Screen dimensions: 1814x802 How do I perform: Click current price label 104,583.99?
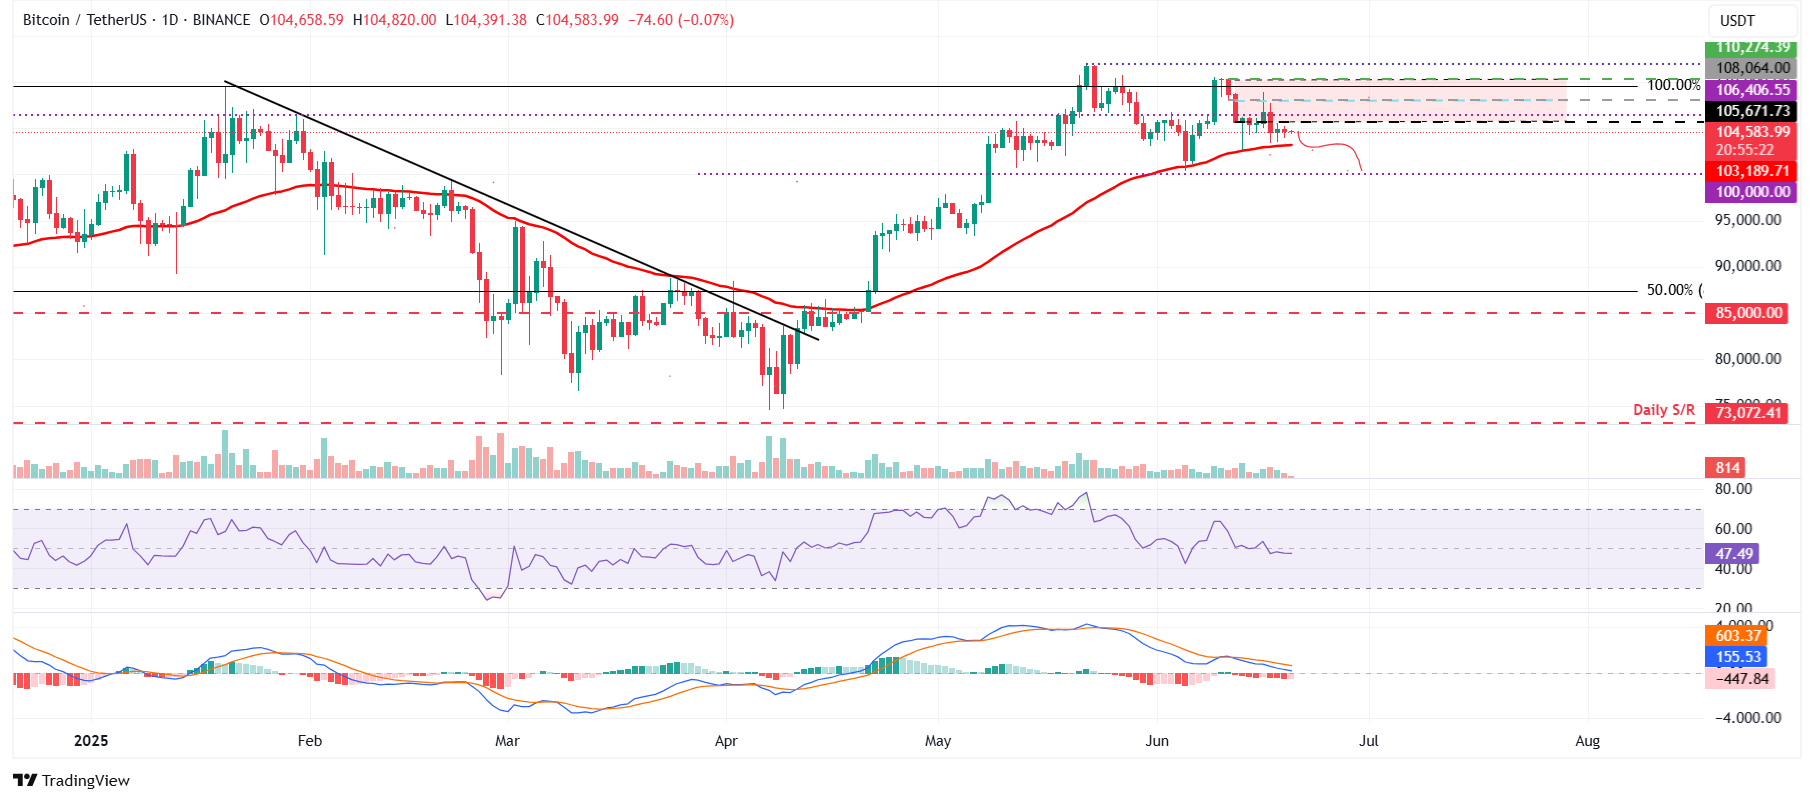1752,132
